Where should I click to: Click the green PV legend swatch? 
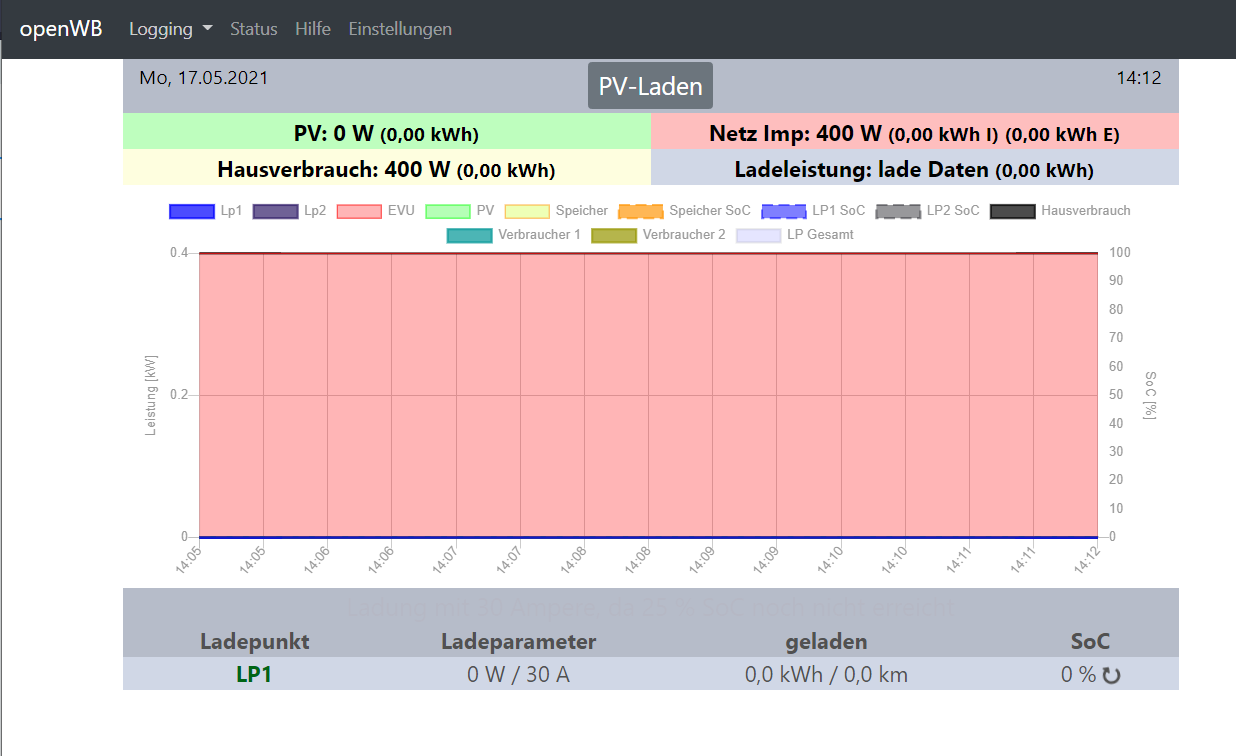point(447,211)
